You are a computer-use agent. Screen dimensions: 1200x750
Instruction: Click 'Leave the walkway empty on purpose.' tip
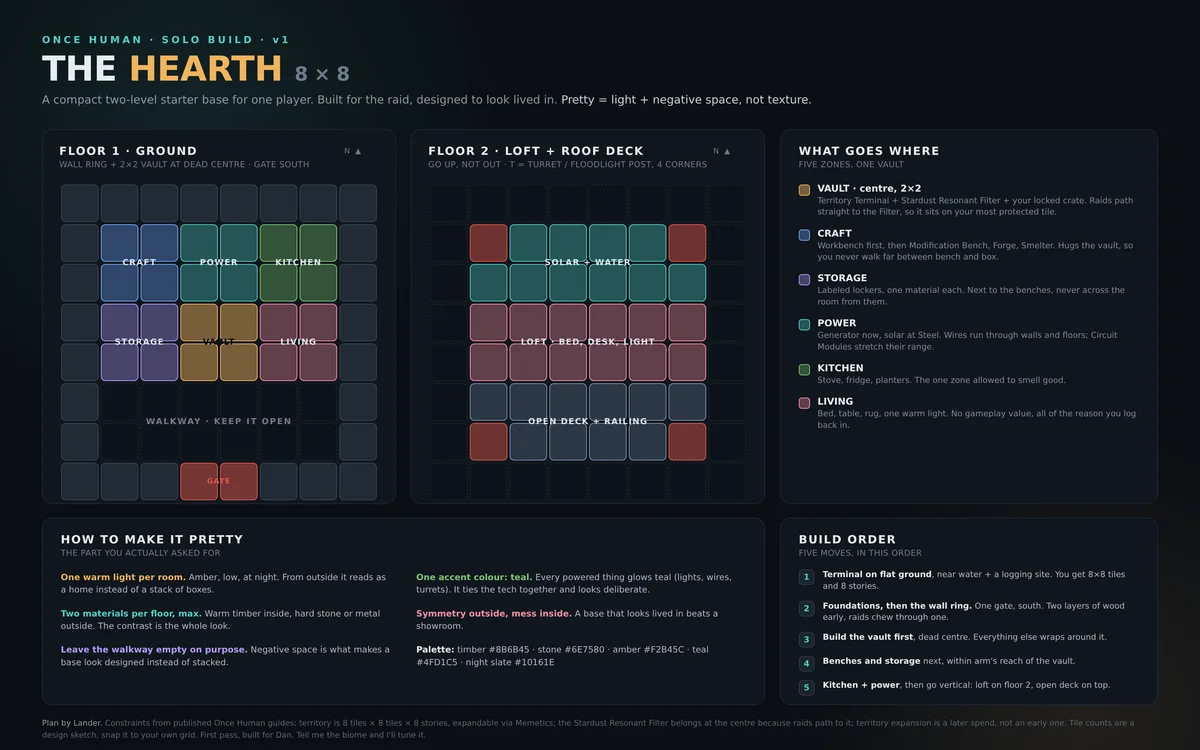coord(154,649)
